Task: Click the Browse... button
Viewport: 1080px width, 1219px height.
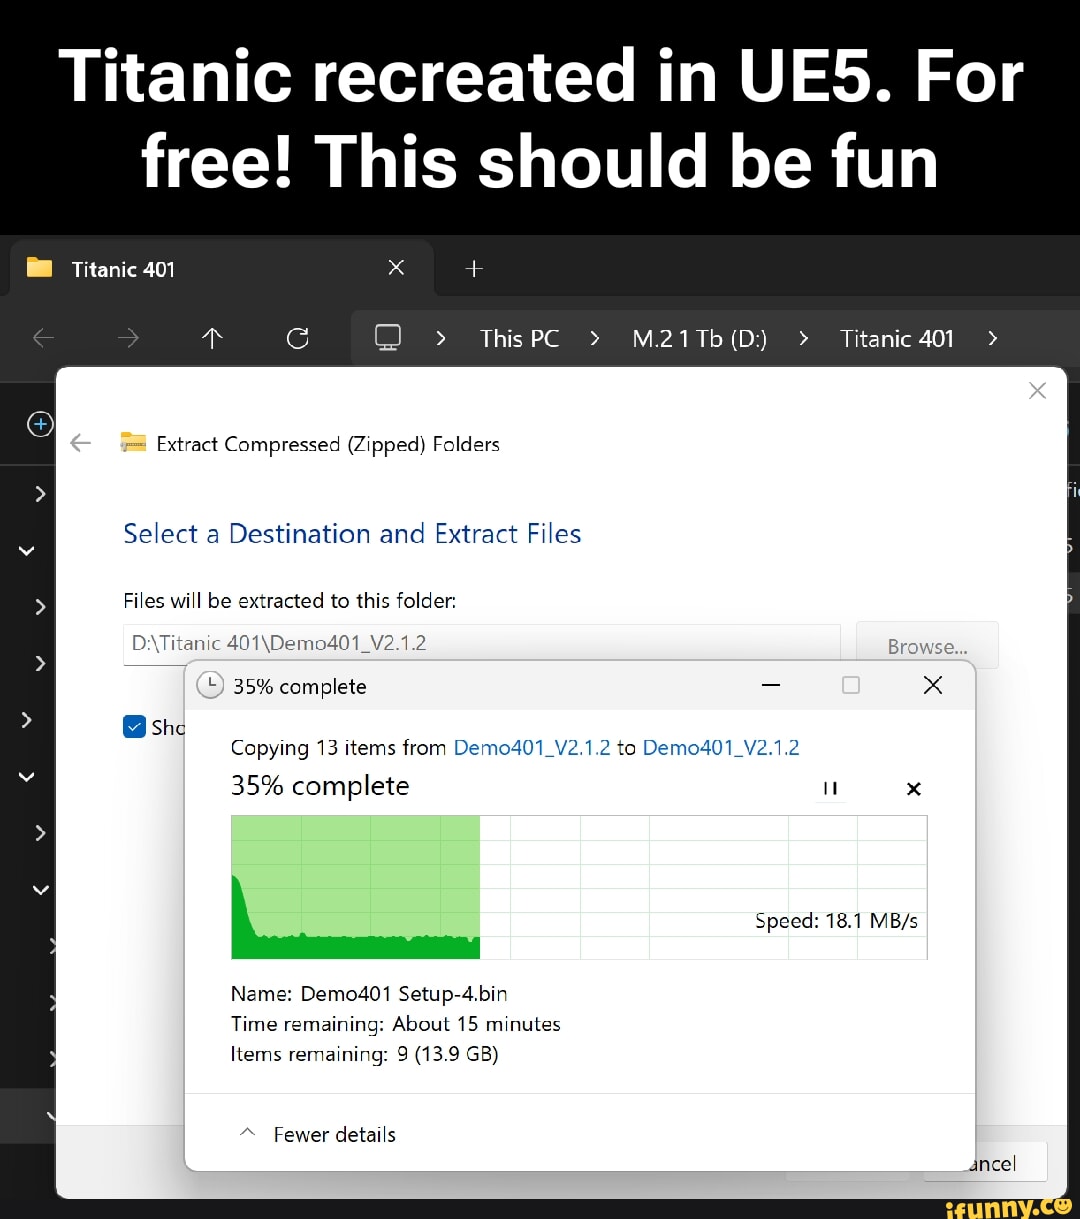Action: coord(927,646)
